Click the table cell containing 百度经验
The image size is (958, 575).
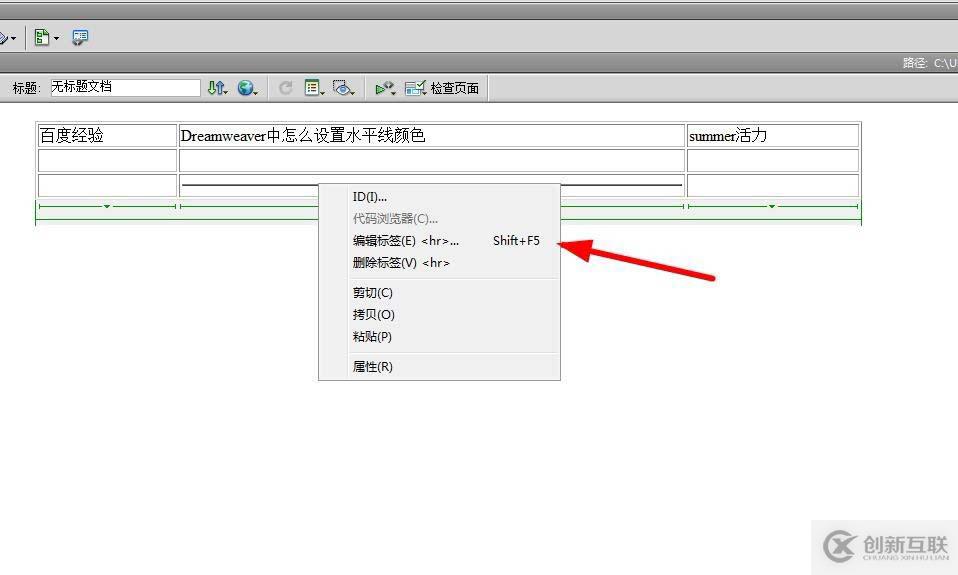tap(107, 136)
